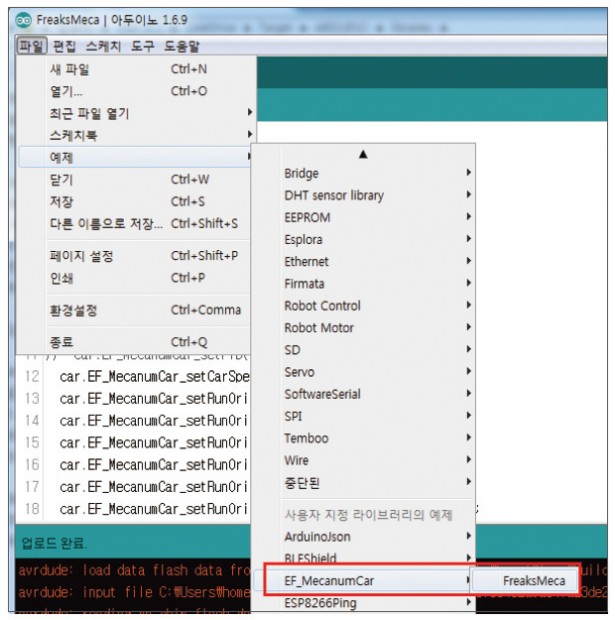Click line 12 in the code editor
This screenshot has width=615, height=620.
point(150,377)
